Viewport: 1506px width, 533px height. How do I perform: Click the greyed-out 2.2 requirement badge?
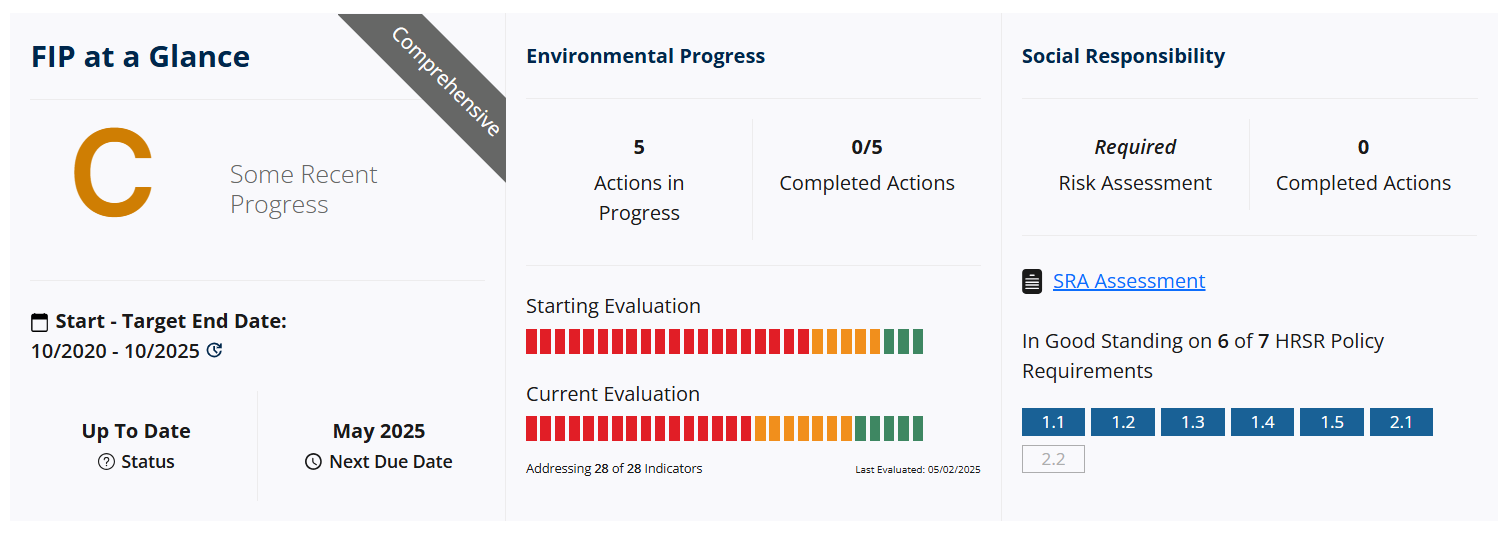click(1053, 459)
